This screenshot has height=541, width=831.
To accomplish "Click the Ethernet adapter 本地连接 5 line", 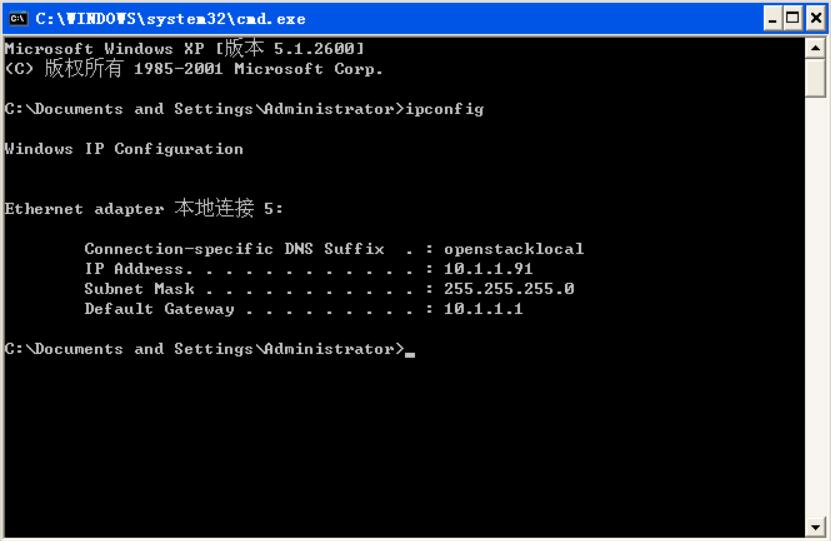I will (x=144, y=208).
